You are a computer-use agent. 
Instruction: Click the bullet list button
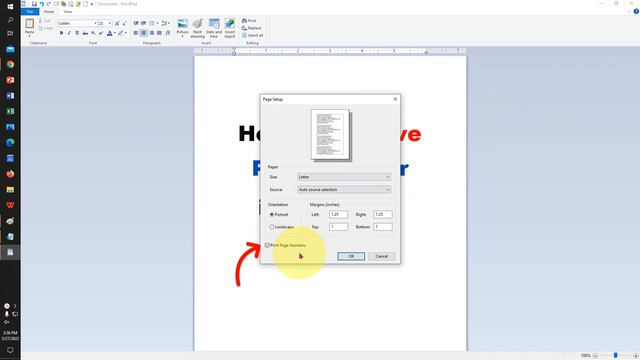pos(152,23)
